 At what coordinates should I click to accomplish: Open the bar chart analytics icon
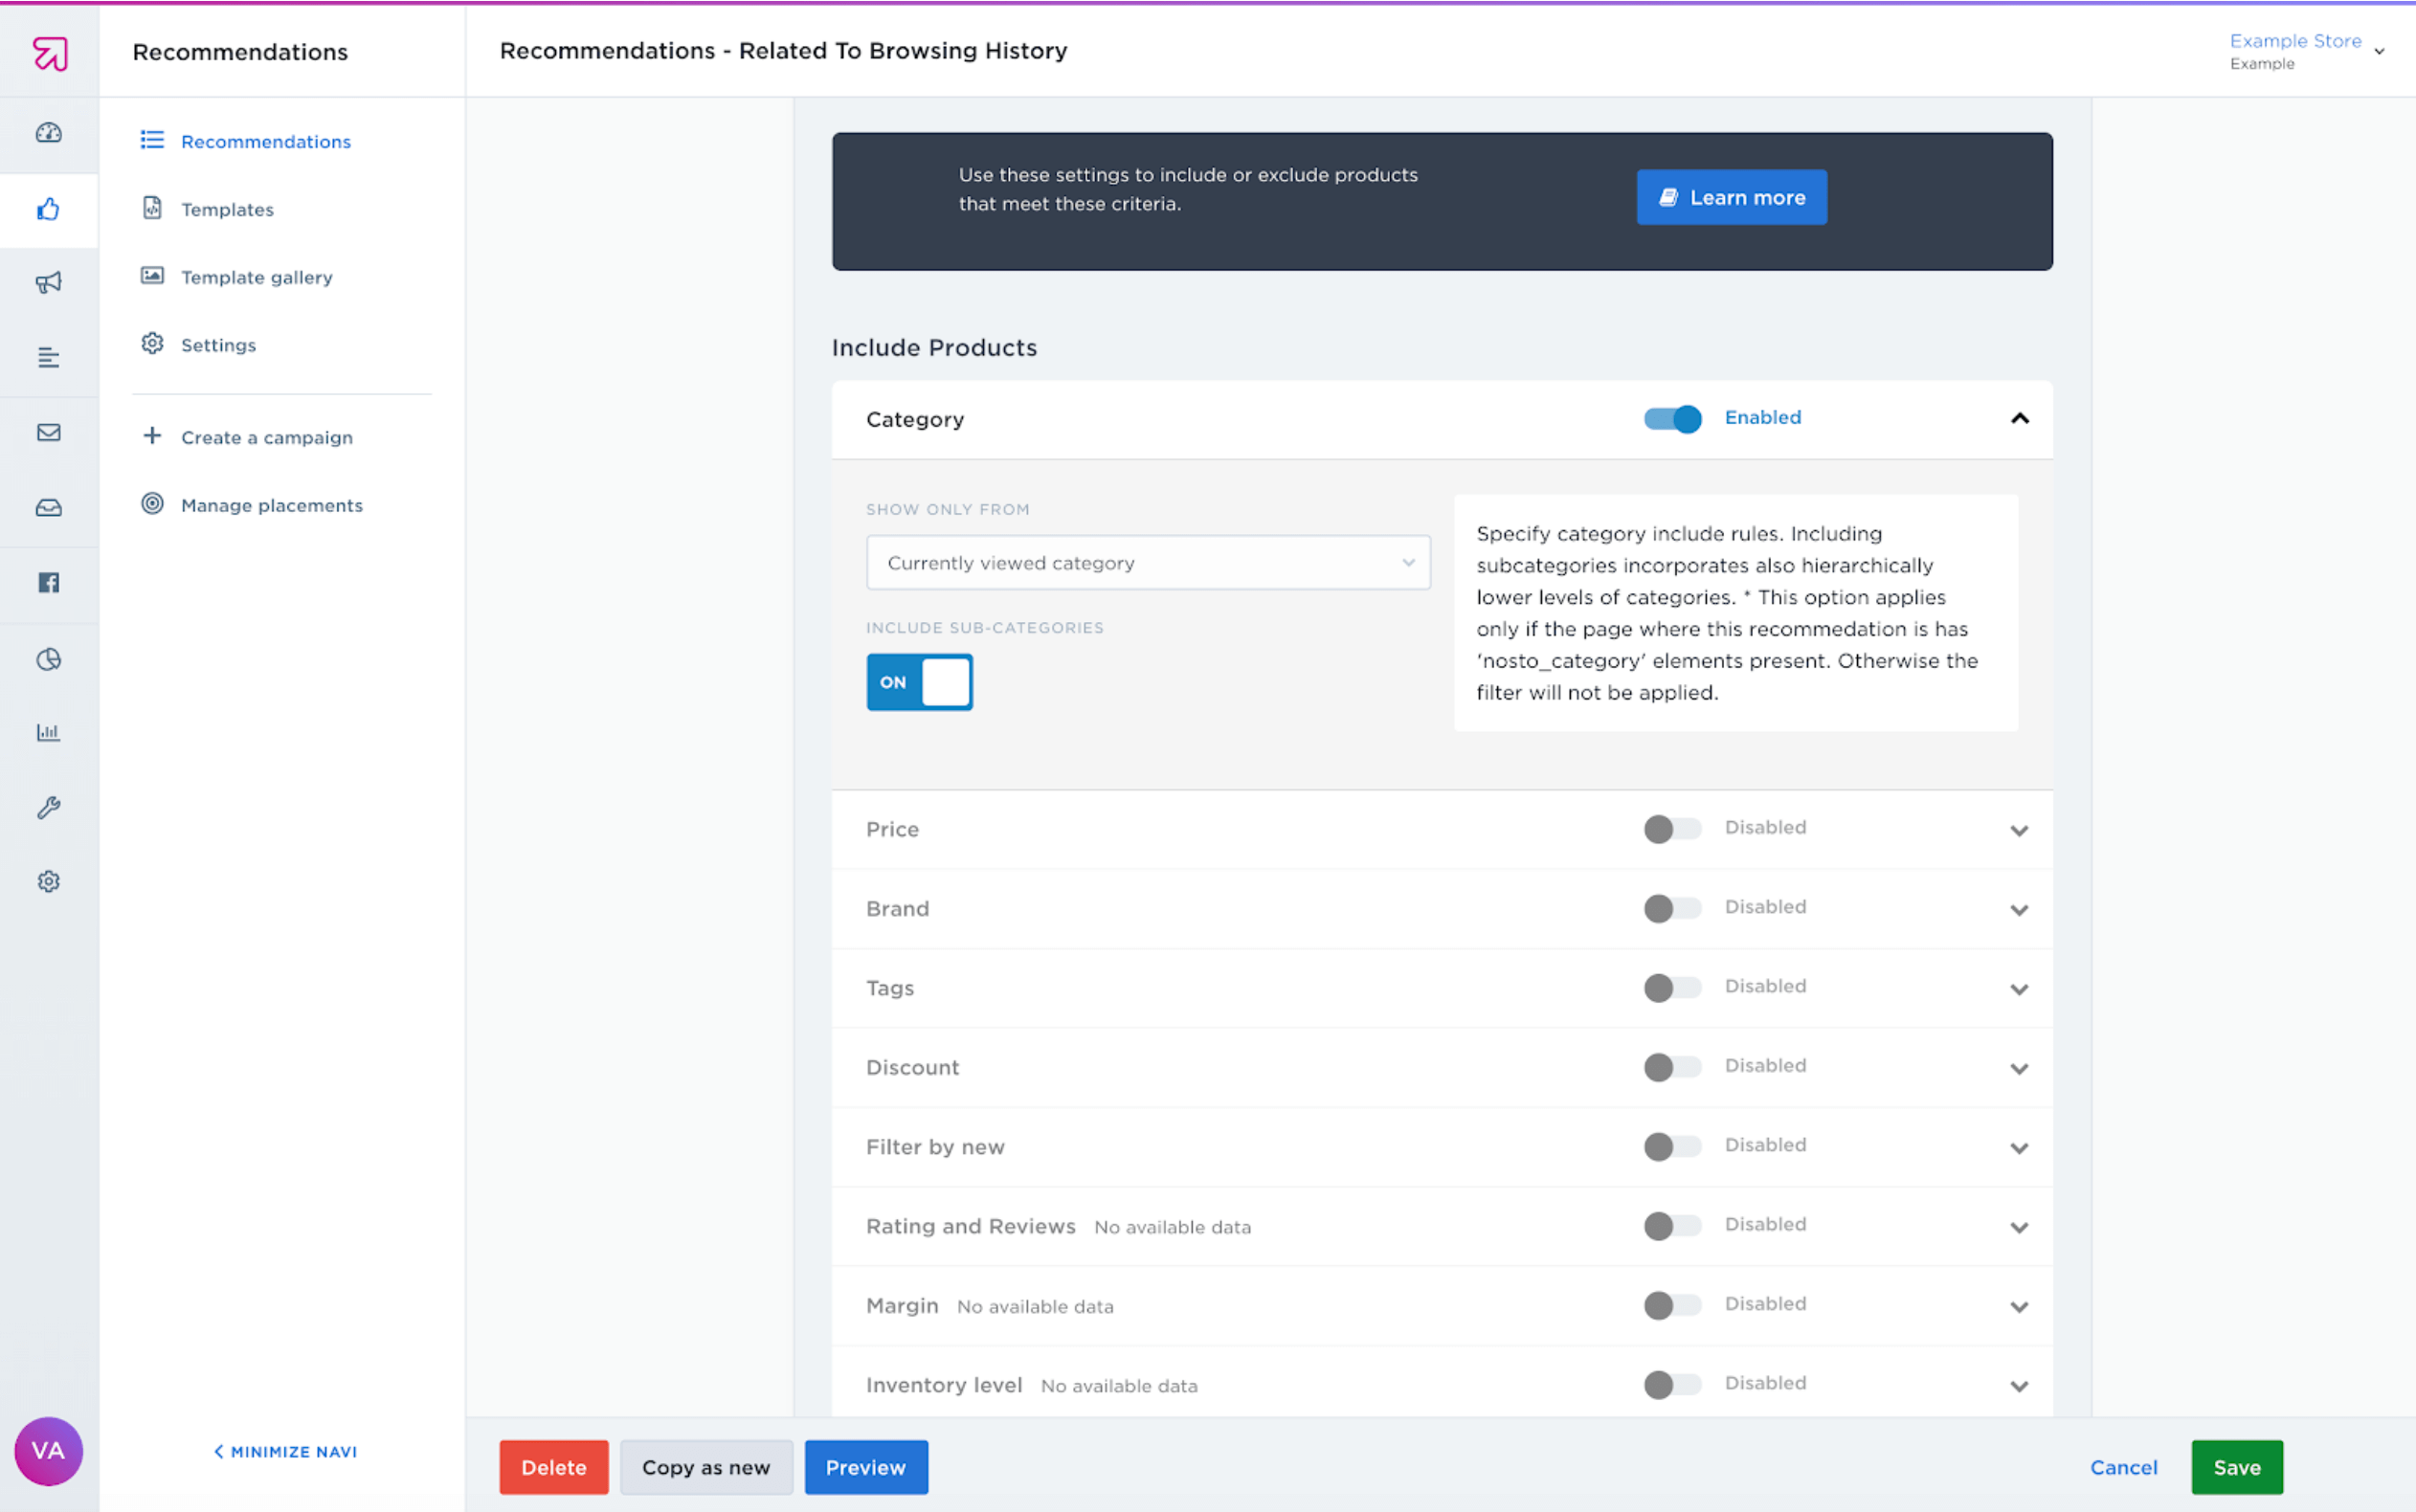49,733
